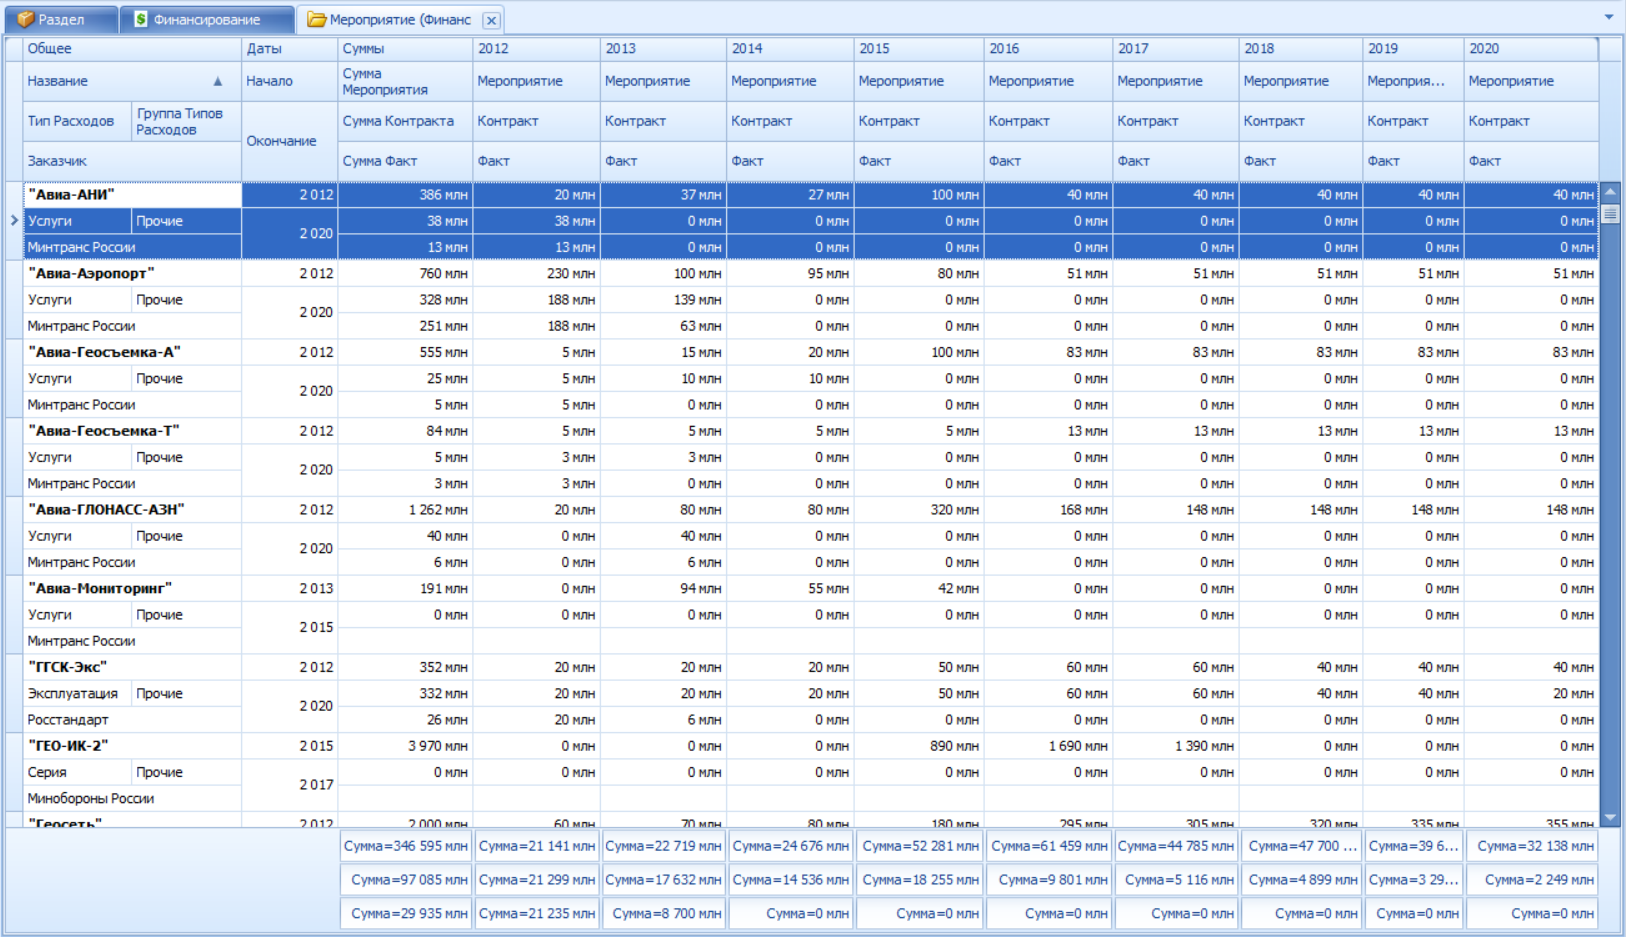
Task: Click the Группа Типов Расходов header
Action: (186, 121)
